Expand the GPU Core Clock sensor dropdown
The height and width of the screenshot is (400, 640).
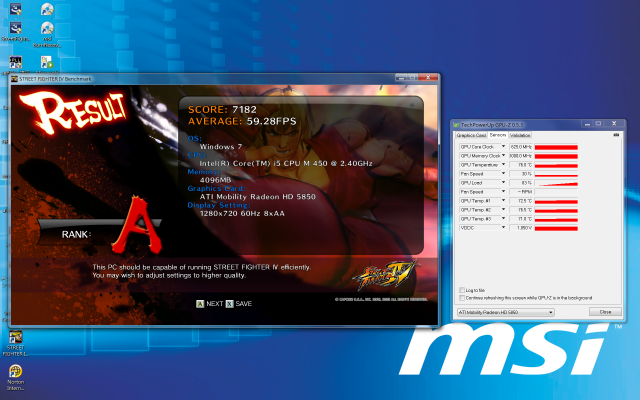(x=503, y=147)
